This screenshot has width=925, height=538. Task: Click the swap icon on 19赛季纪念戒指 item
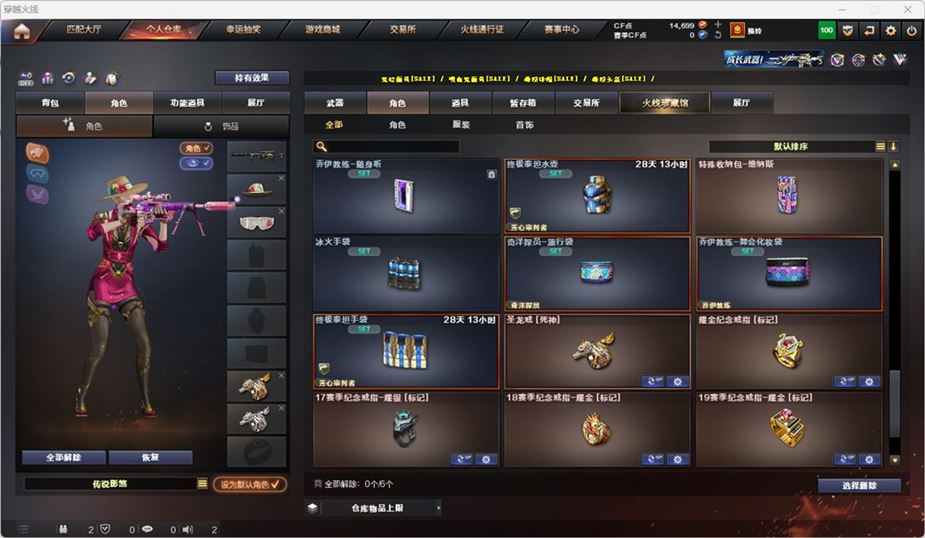[846, 459]
